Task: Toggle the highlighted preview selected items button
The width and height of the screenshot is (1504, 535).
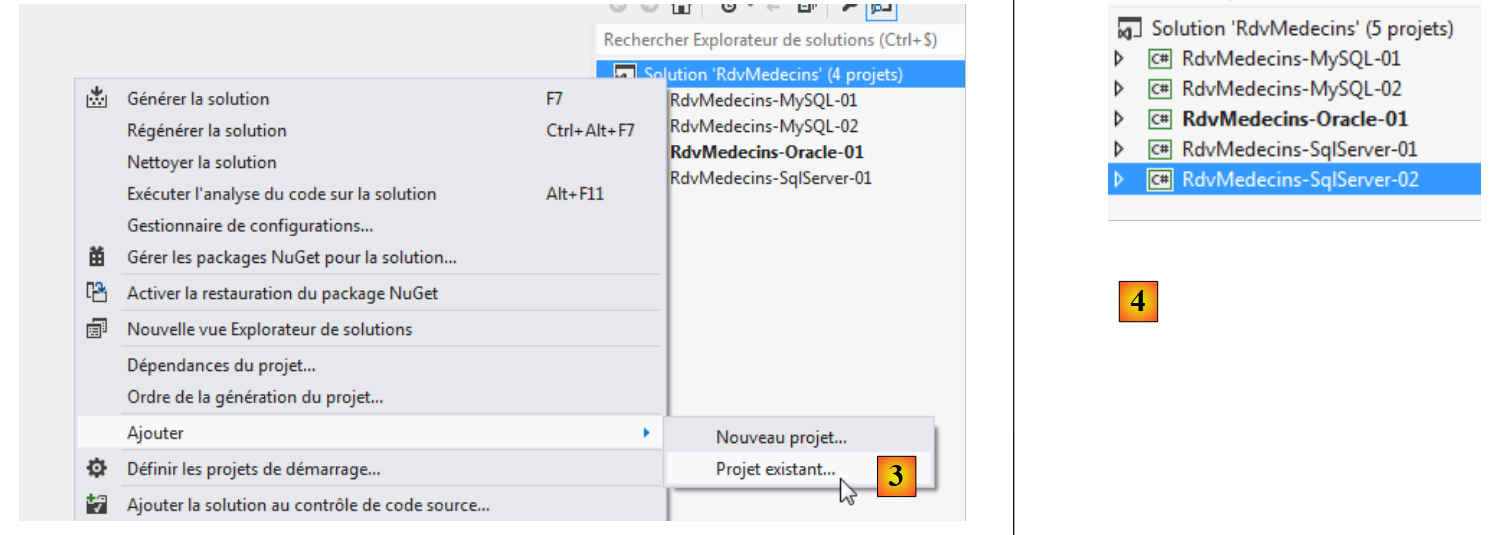Action: tap(881, 8)
